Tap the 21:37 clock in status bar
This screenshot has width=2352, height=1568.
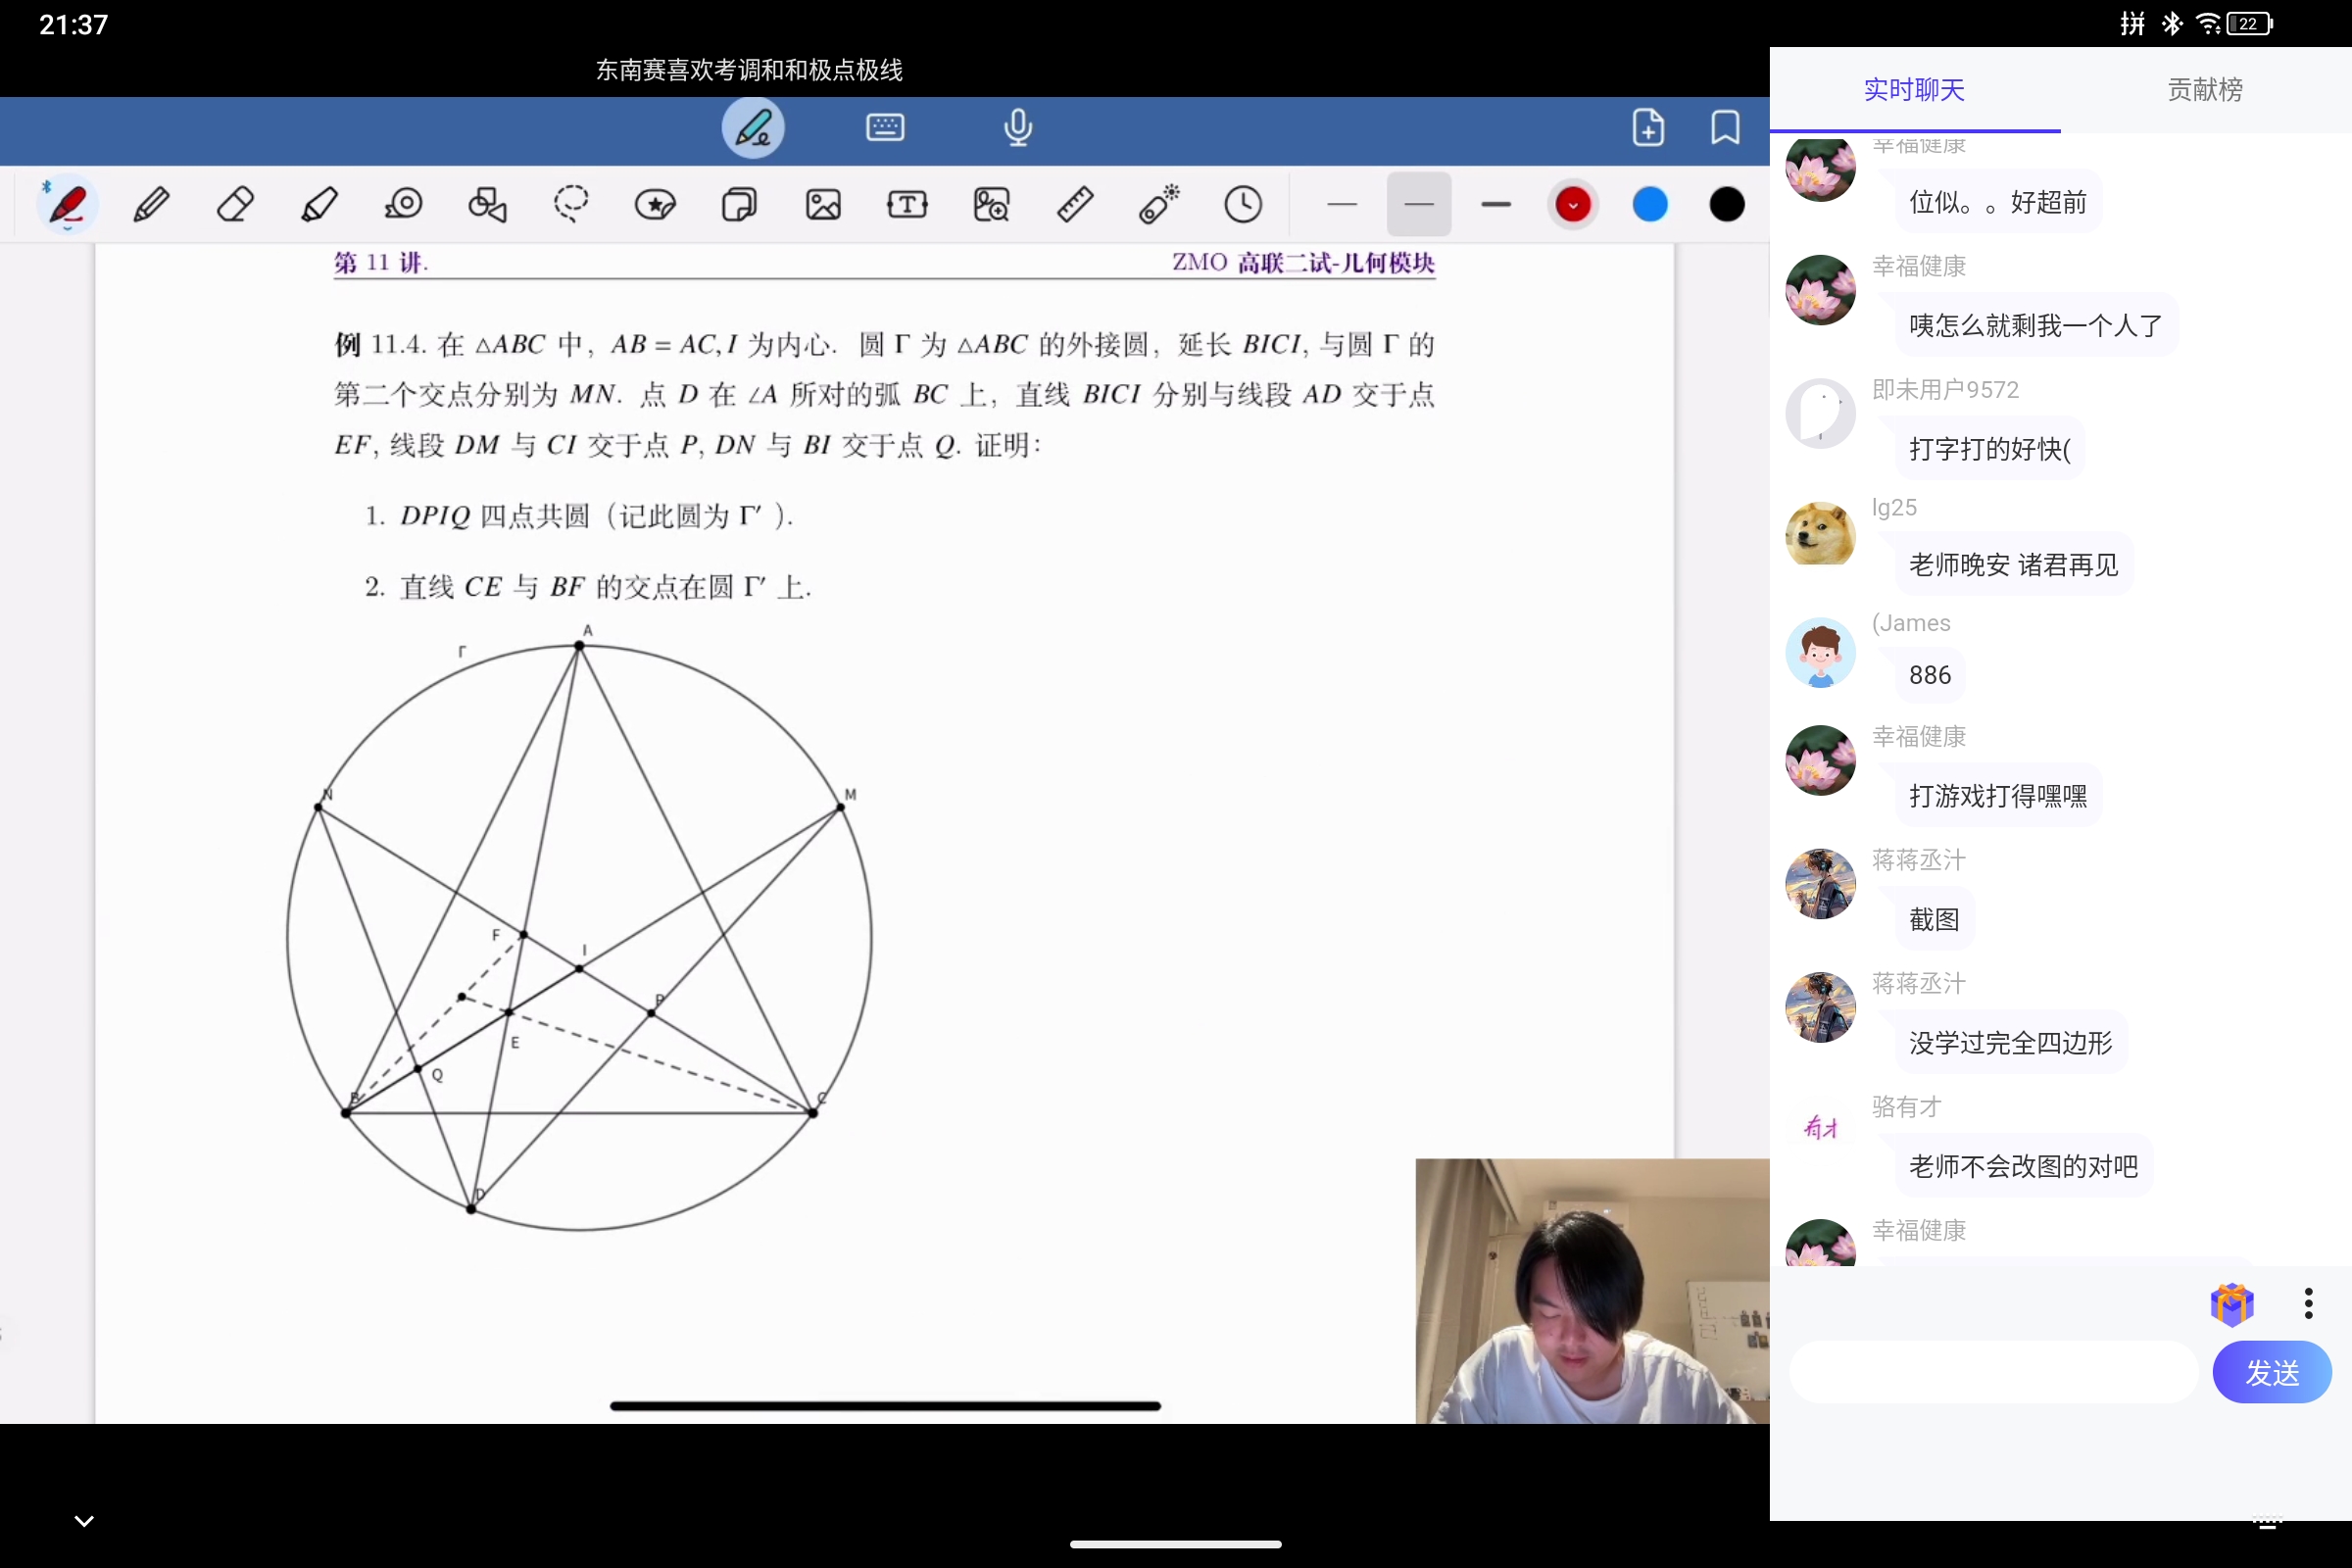point(73,25)
